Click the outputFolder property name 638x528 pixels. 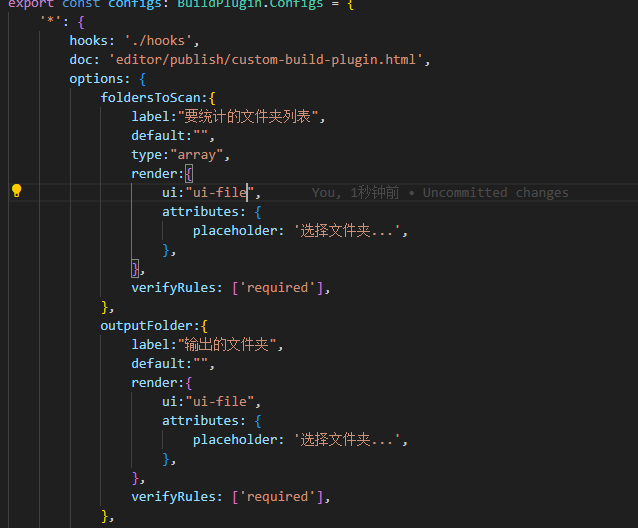click(146, 325)
